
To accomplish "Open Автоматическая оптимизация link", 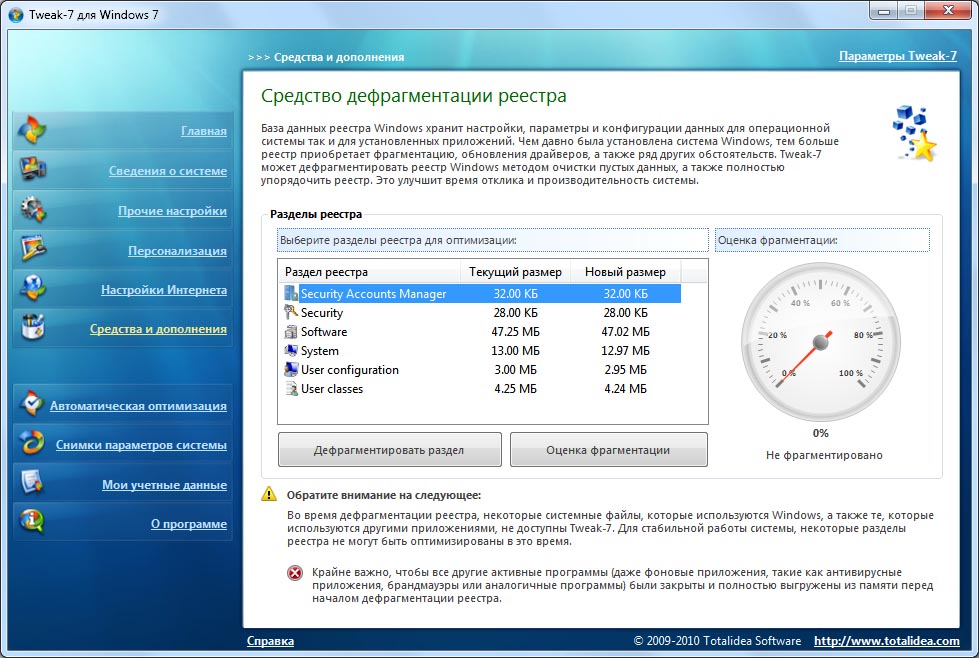I will pyautogui.click(x=138, y=406).
